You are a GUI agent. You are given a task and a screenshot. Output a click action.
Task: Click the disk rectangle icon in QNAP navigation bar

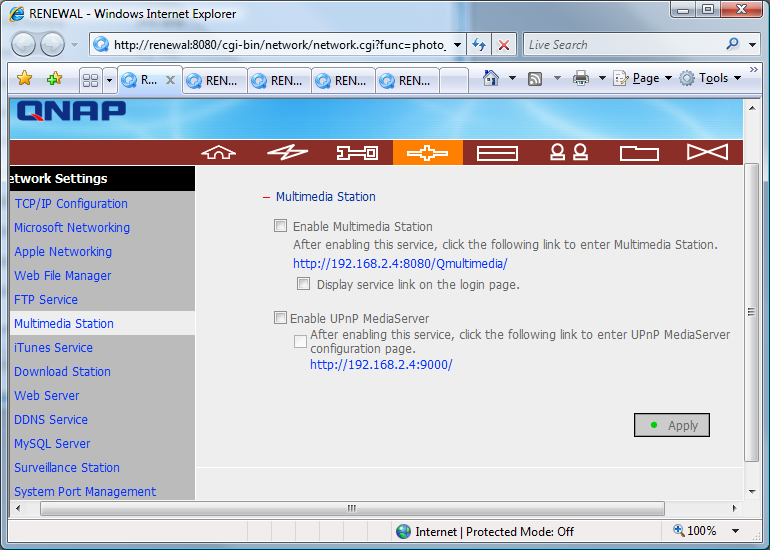pyautogui.click(x=497, y=152)
